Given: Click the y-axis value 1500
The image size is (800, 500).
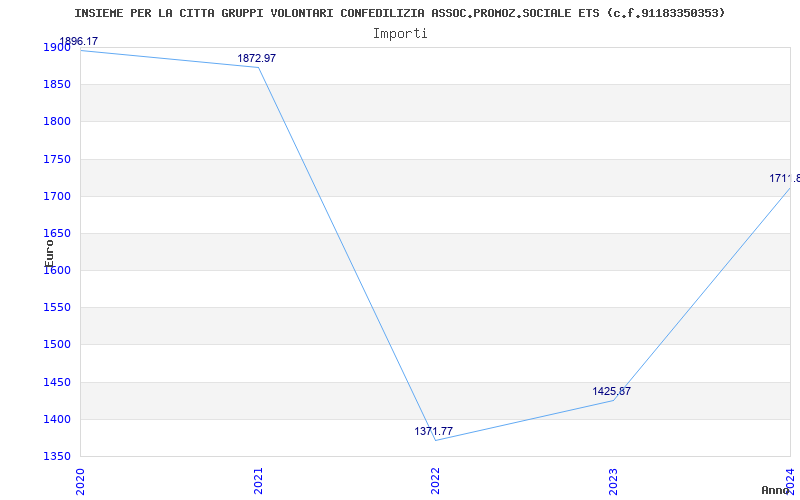Looking at the screenshot, I should (57, 345).
